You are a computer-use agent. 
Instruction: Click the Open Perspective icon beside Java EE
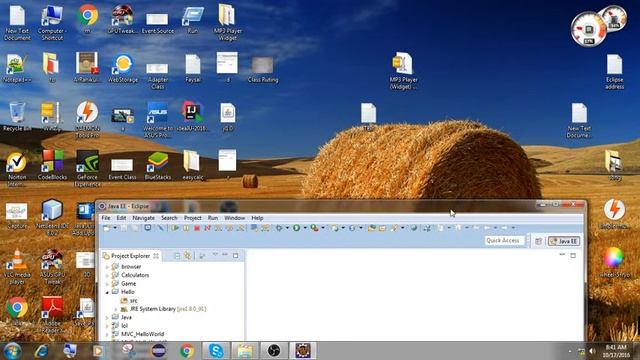click(x=538, y=241)
